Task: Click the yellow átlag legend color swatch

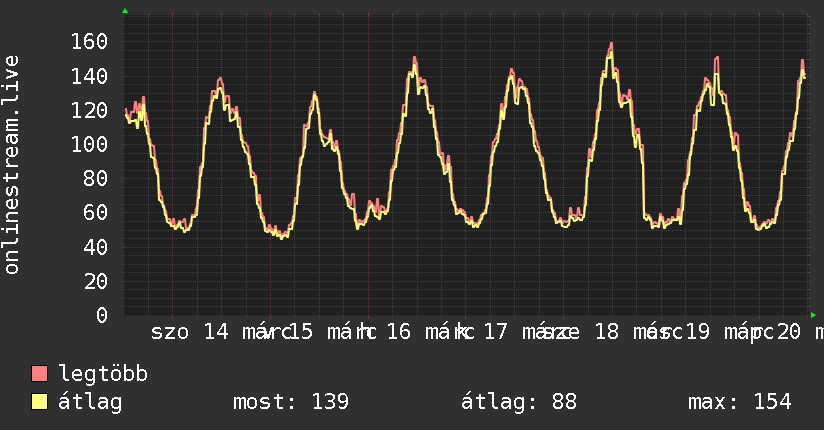Action: click(x=39, y=402)
